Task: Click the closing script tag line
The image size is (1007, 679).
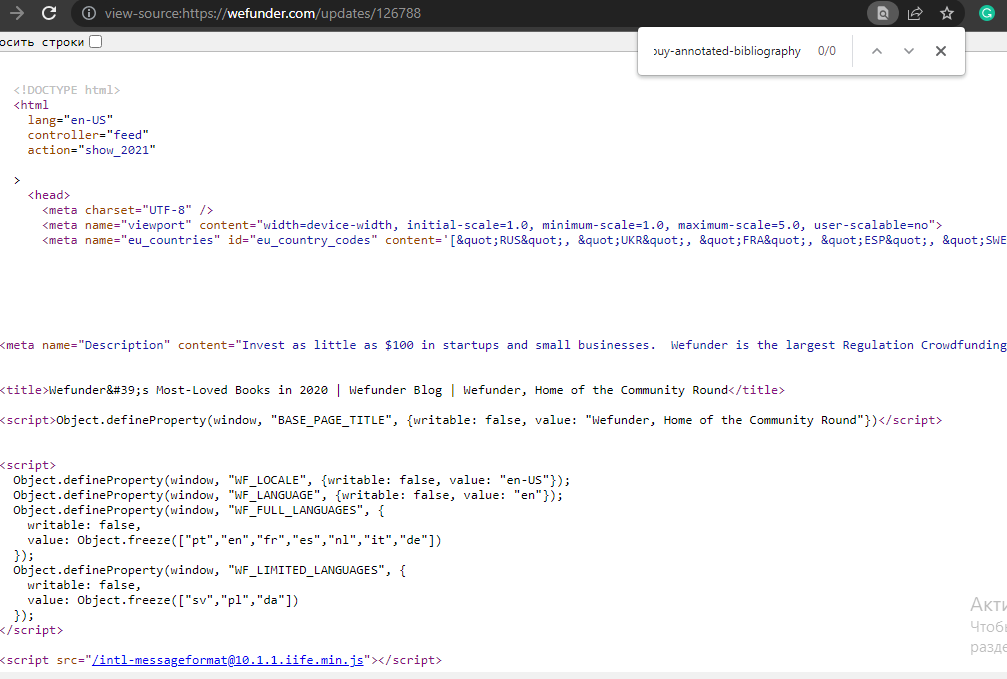Action: [x=31, y=630]
